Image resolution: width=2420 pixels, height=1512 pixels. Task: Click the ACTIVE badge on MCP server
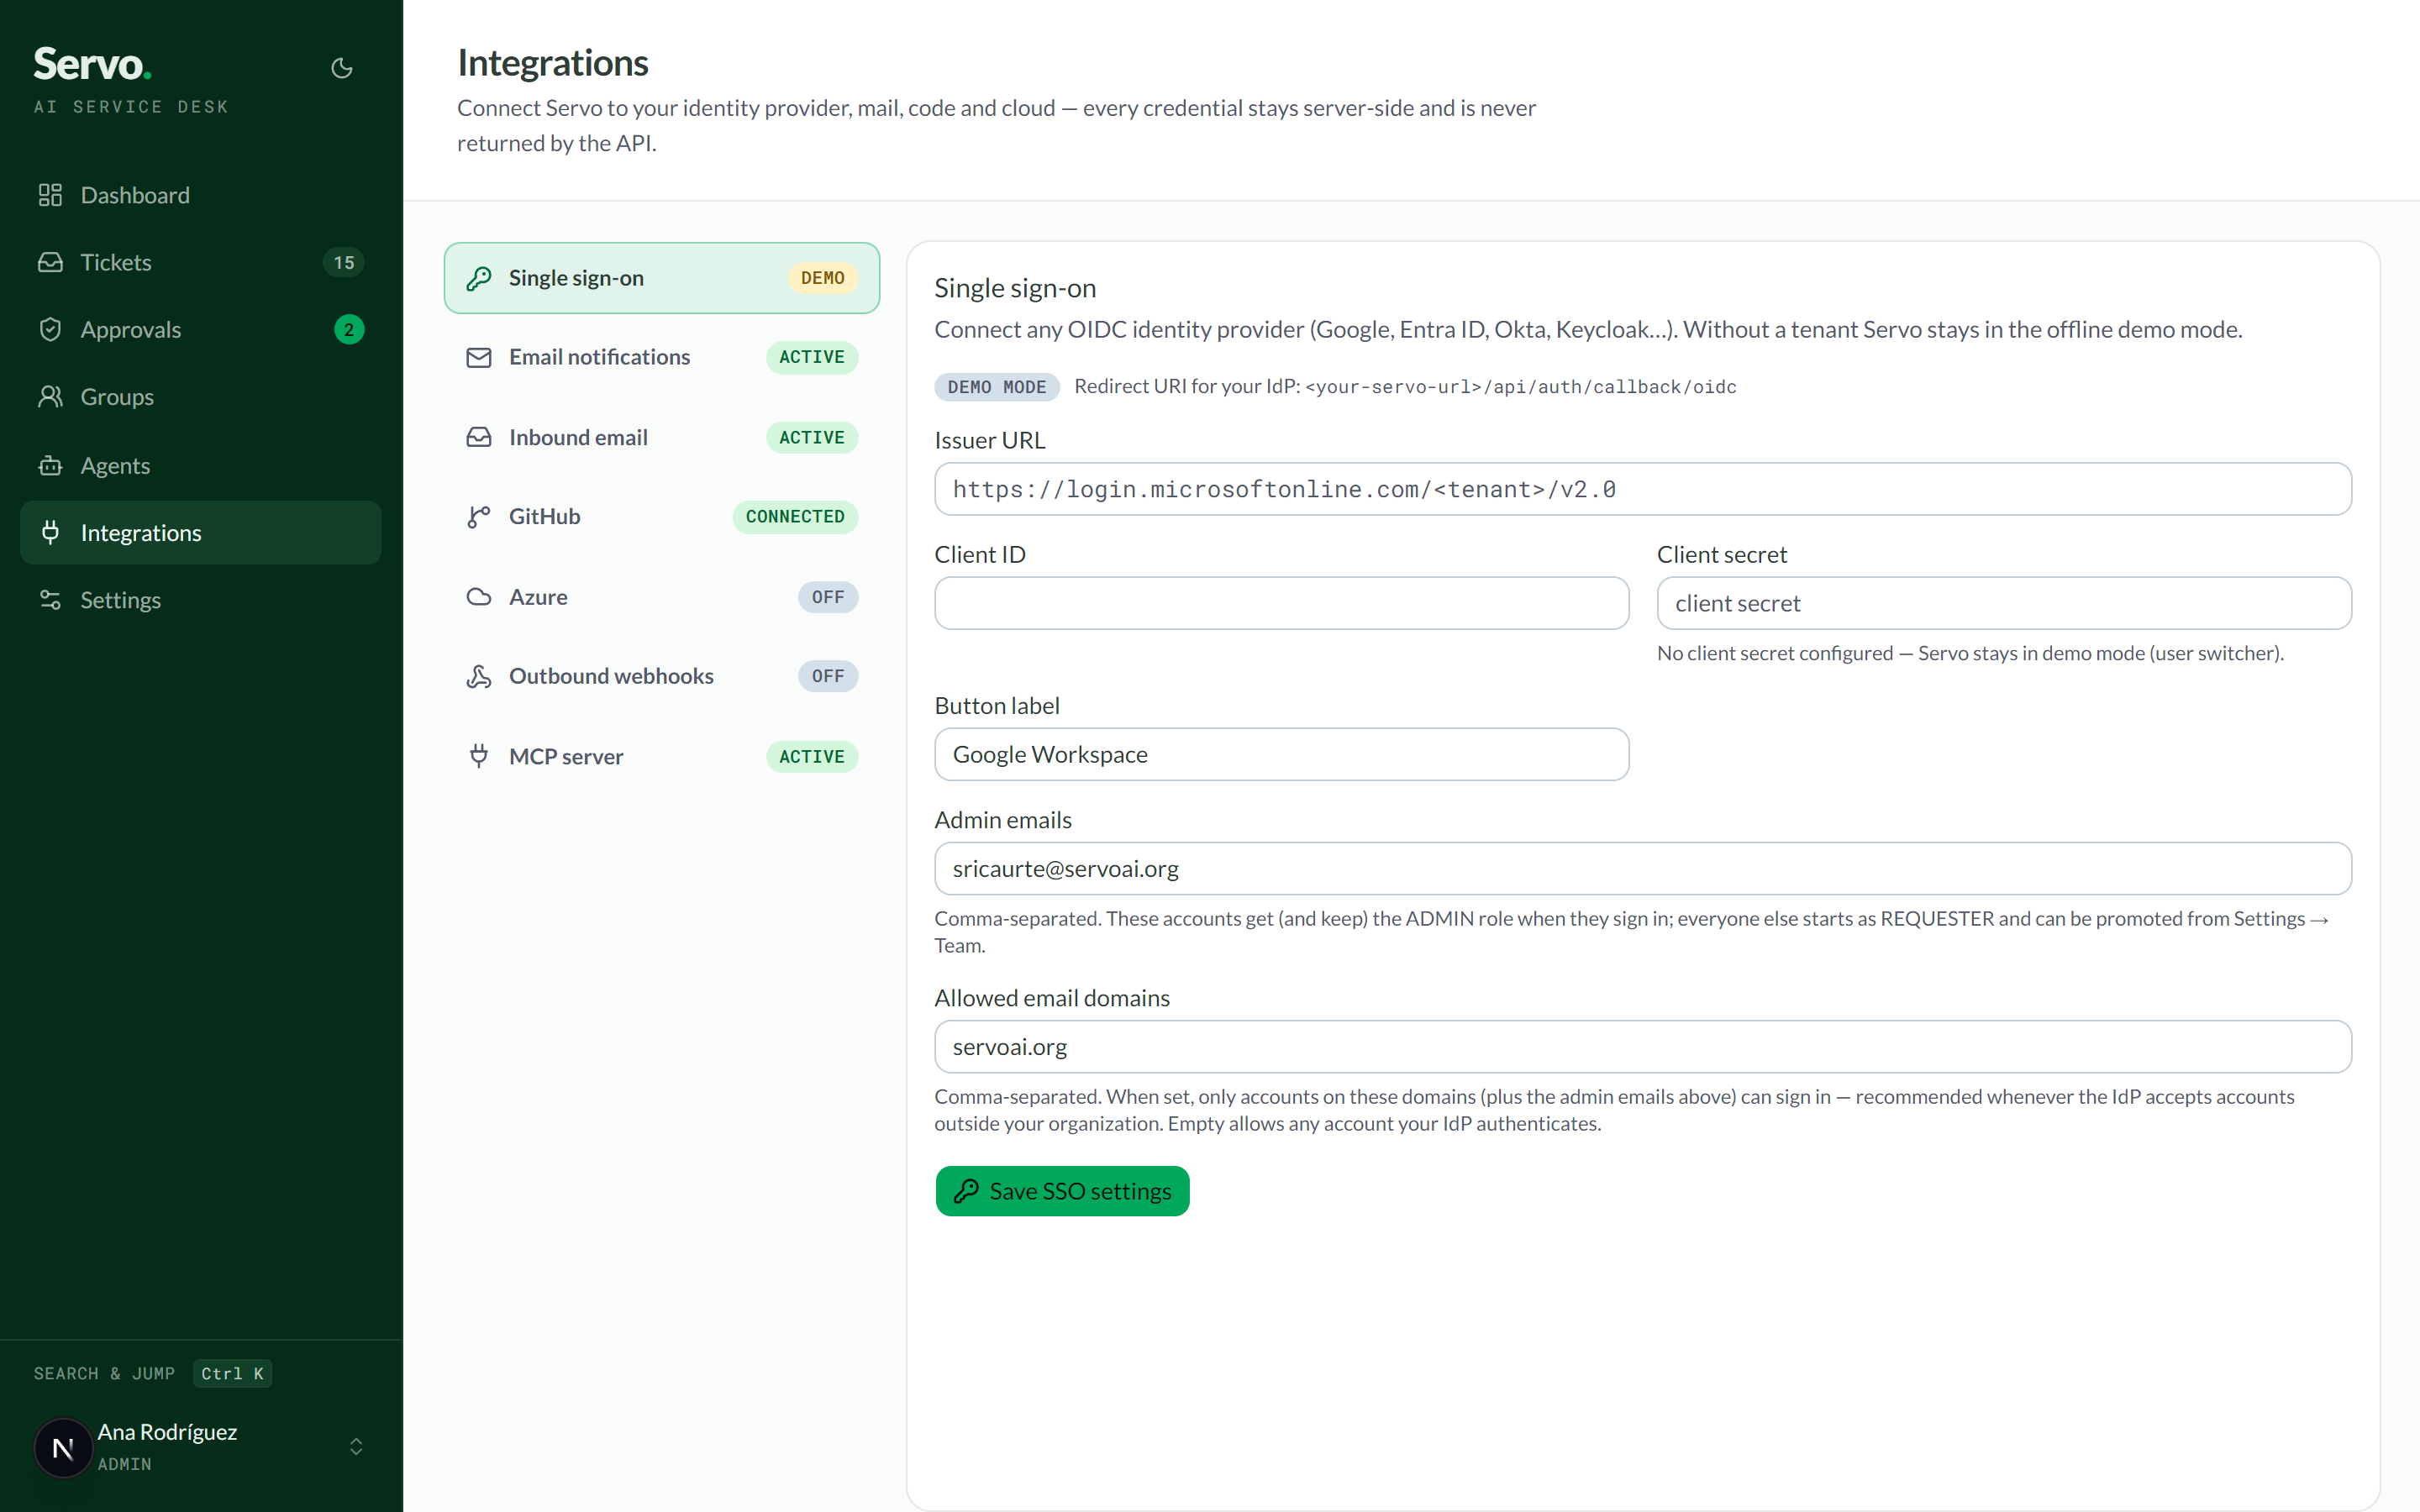click(811, 756)
